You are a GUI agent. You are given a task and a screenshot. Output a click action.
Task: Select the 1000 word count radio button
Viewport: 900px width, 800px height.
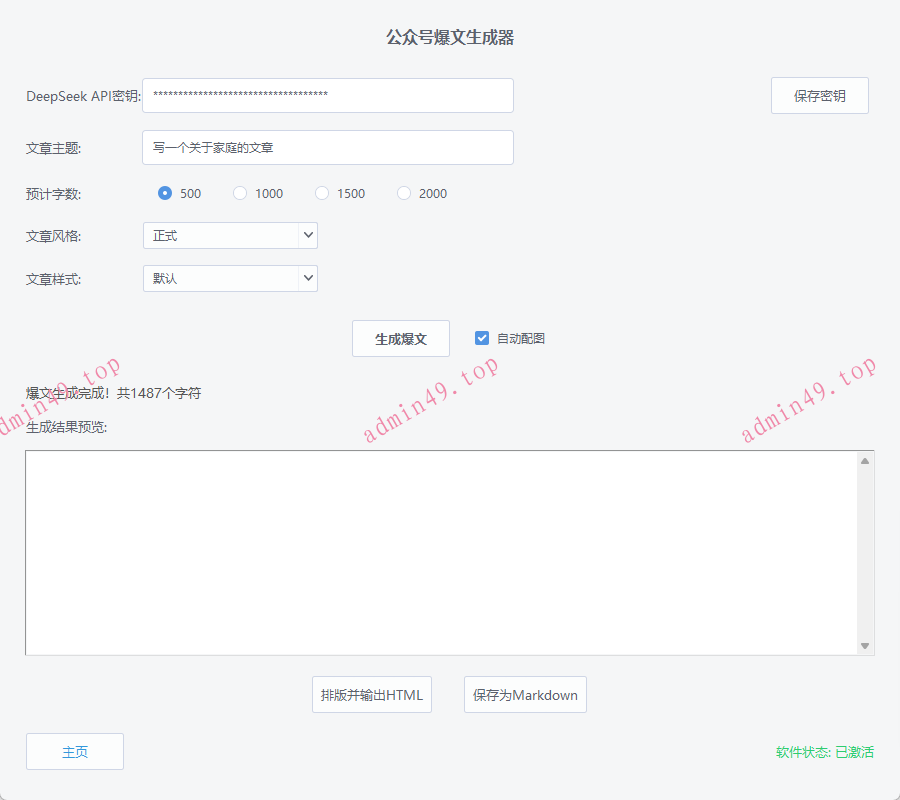pos(240,193)
